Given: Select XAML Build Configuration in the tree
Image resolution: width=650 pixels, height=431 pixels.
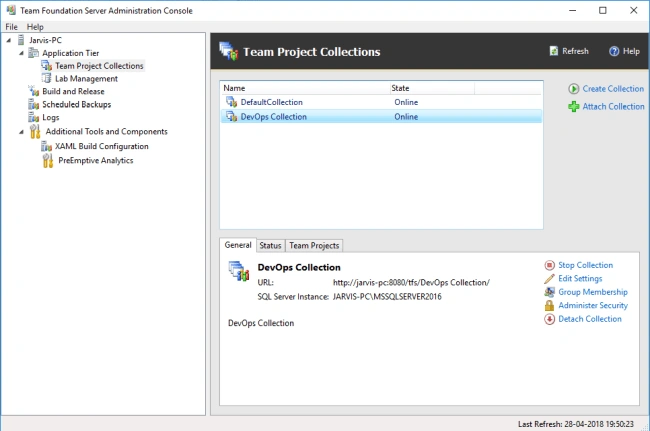Looking at the screenshot, I should point(102,146).
